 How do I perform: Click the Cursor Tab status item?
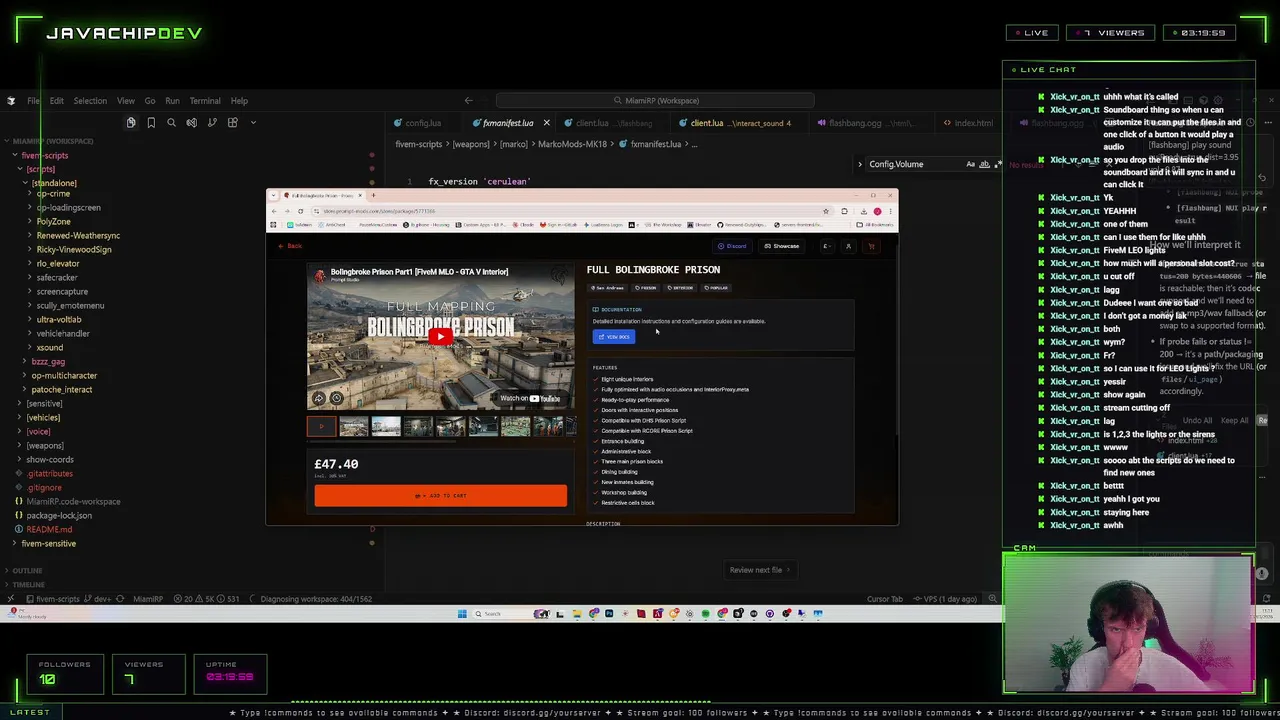click(884, 599)
